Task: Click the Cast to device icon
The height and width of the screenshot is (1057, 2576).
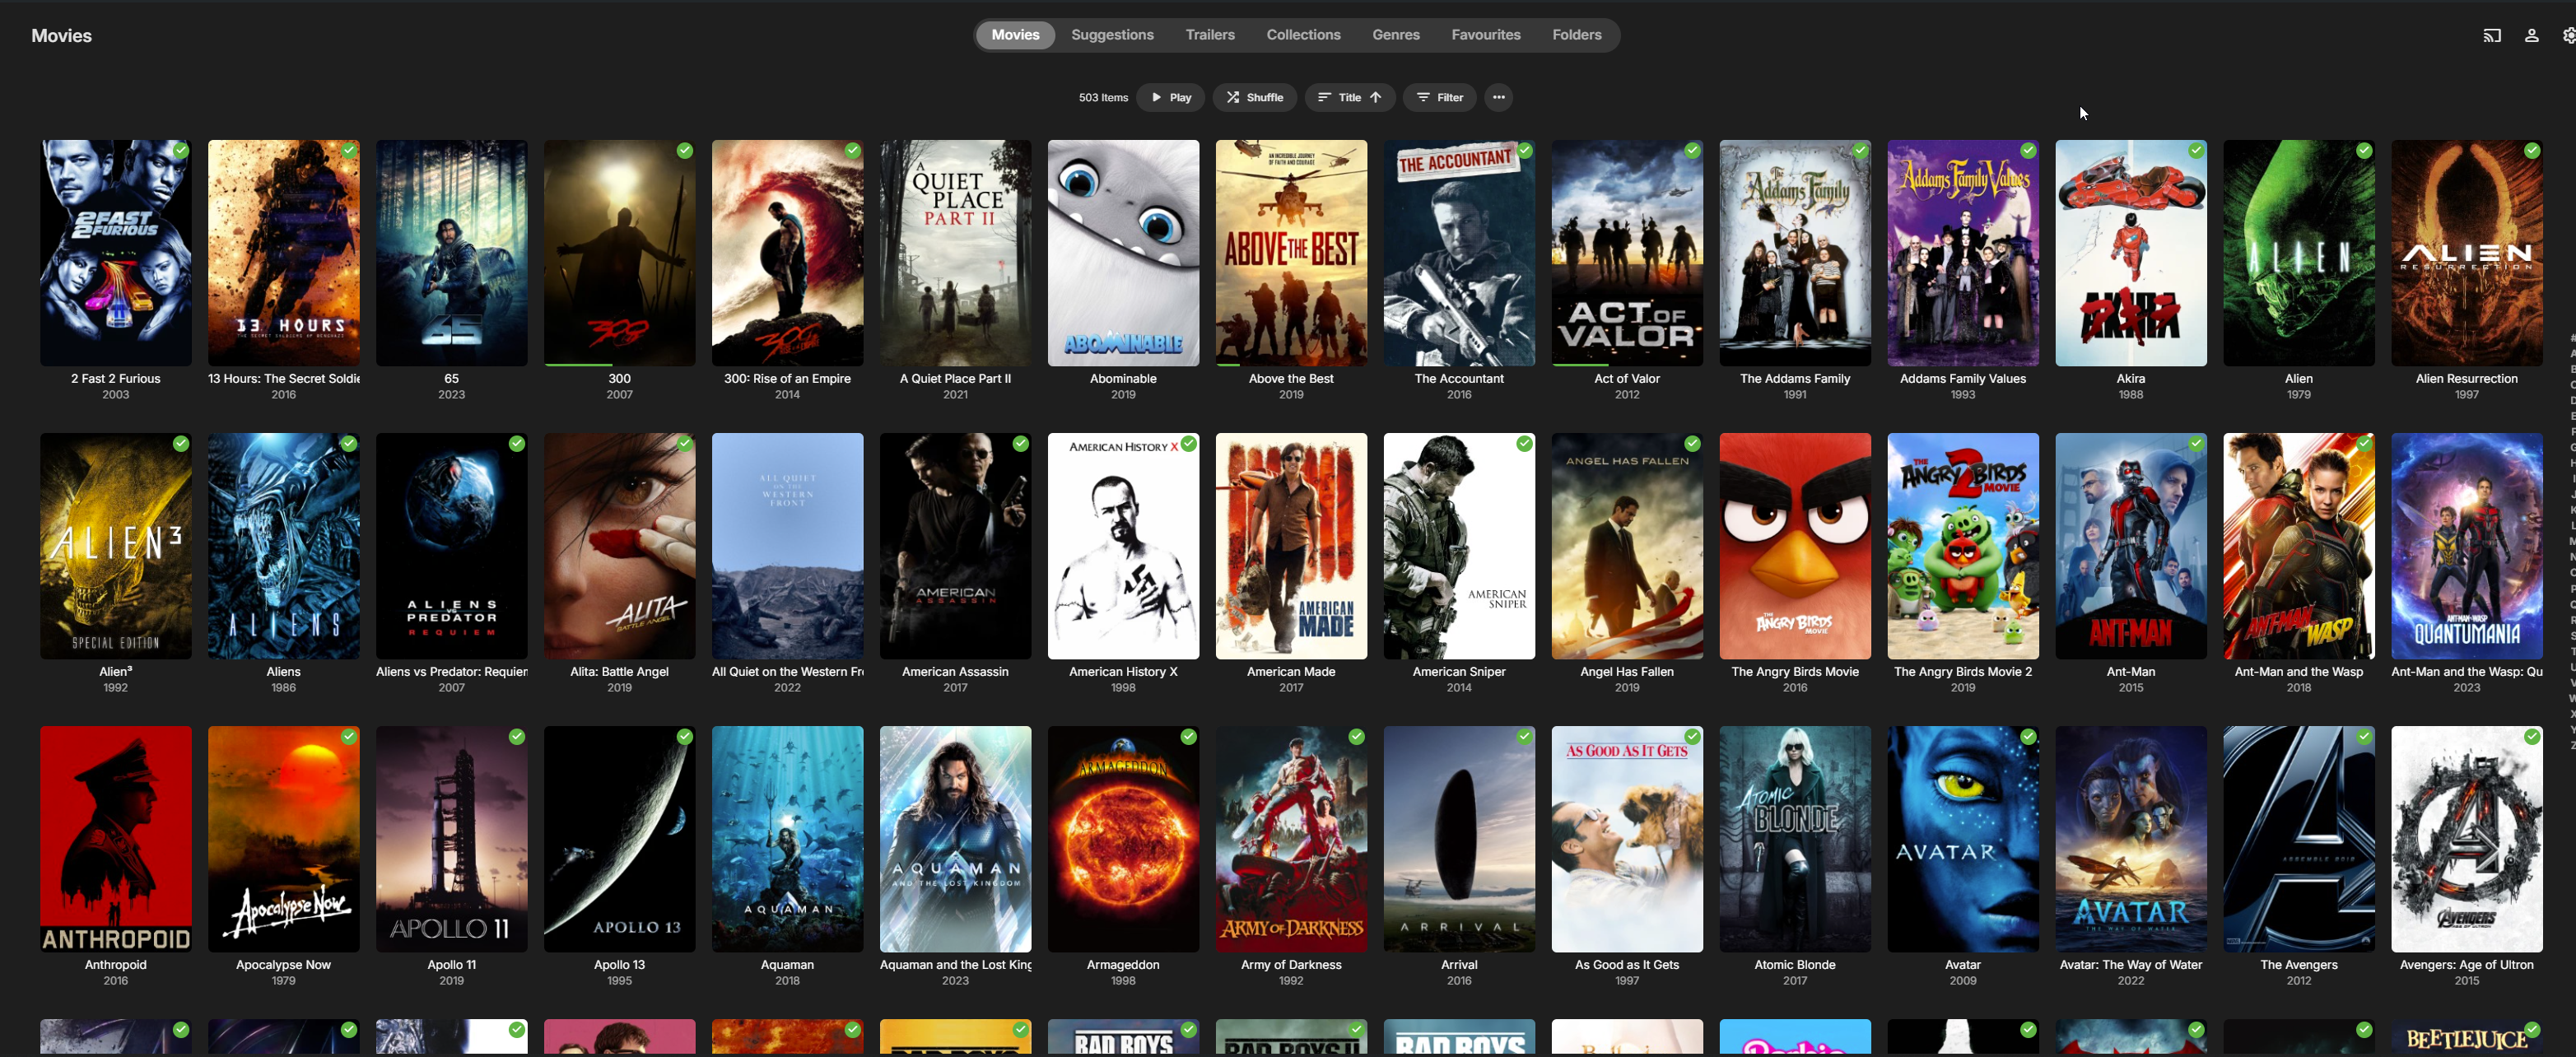Action: coord(2491,36)
